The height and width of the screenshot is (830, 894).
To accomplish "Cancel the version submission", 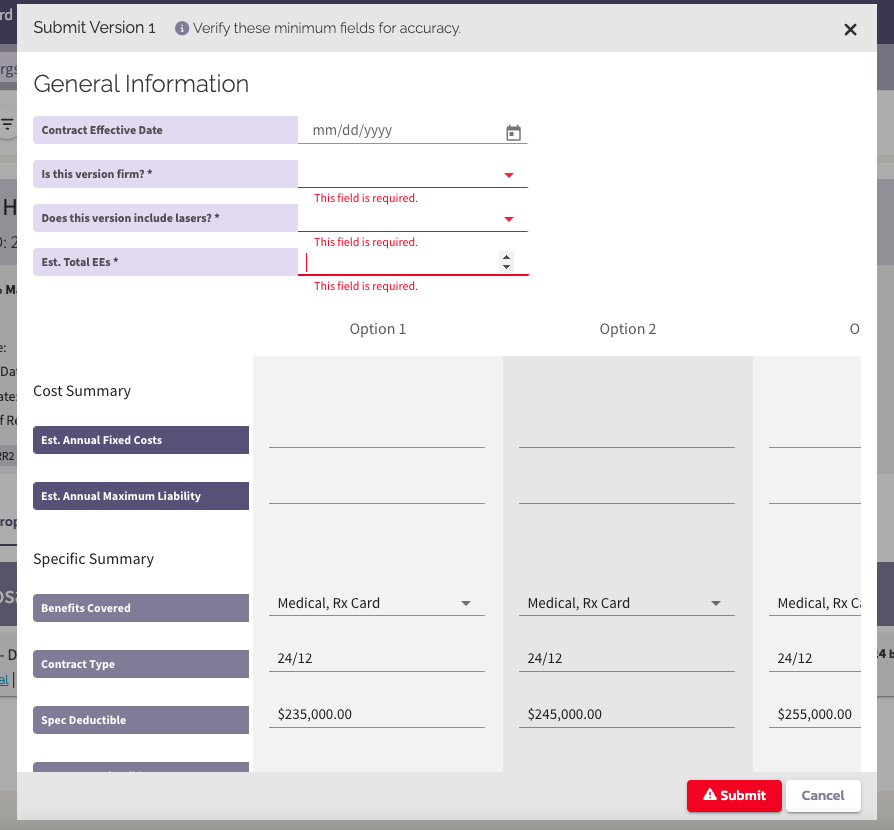I will 823,796.
